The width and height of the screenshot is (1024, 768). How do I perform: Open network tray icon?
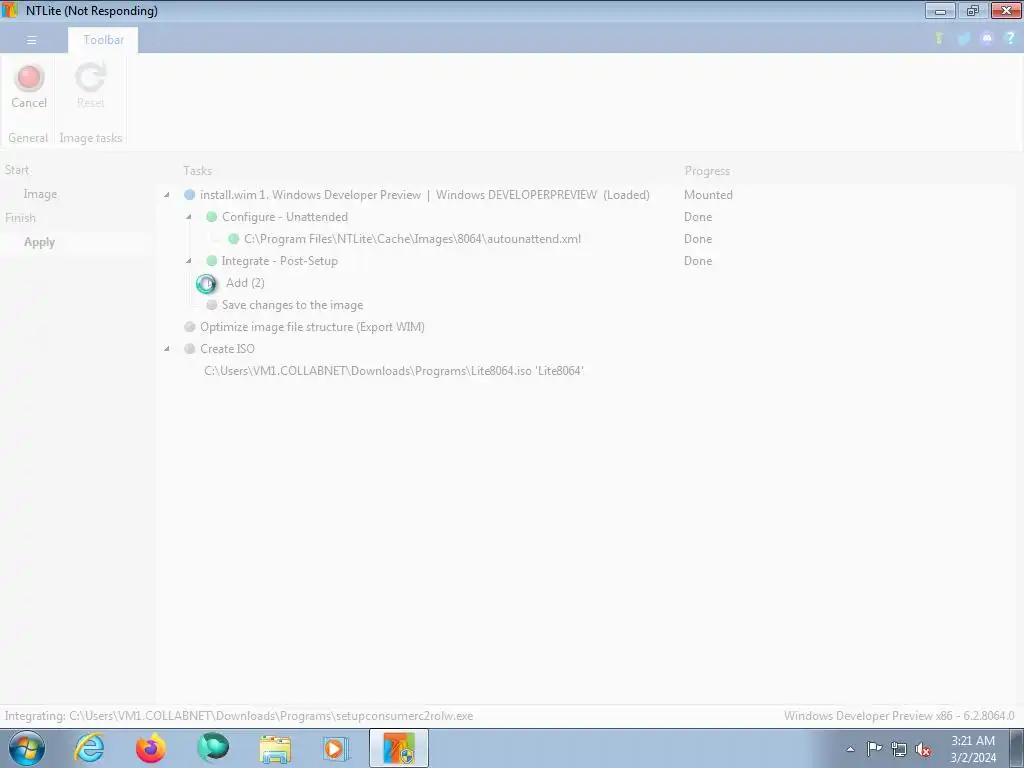coord(899,749)
